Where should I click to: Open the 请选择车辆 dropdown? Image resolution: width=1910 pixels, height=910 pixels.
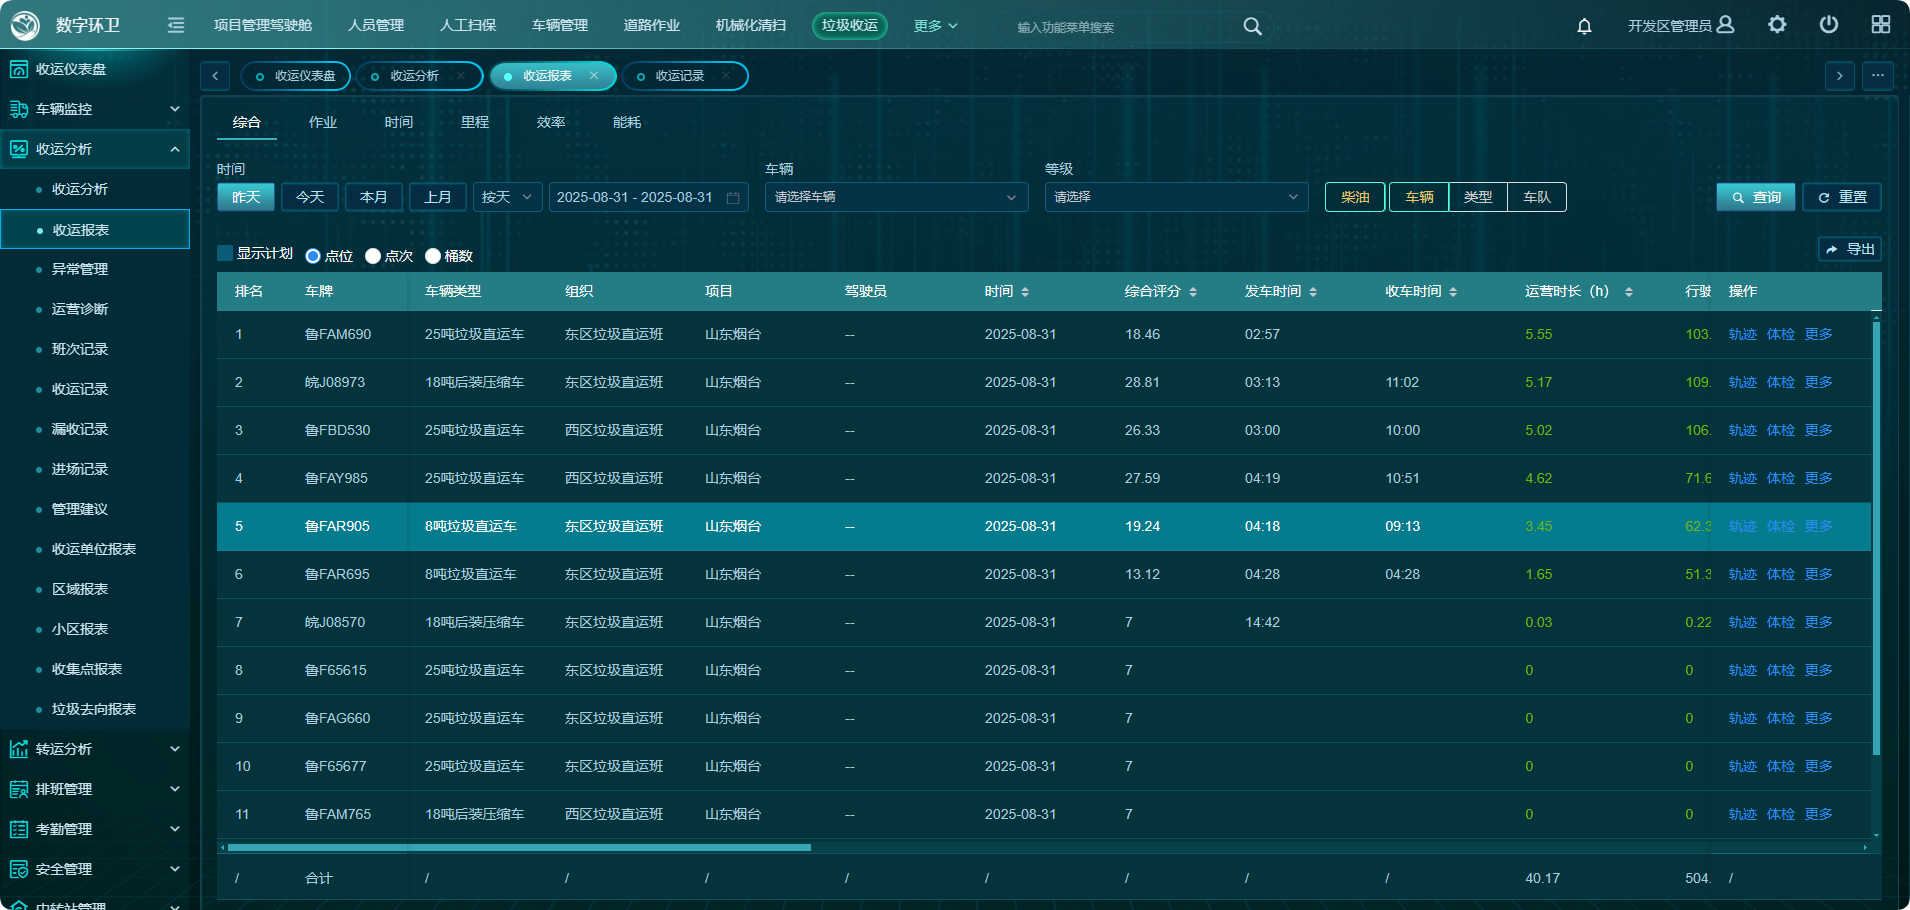pyautogui.click(x=896, y=198)
